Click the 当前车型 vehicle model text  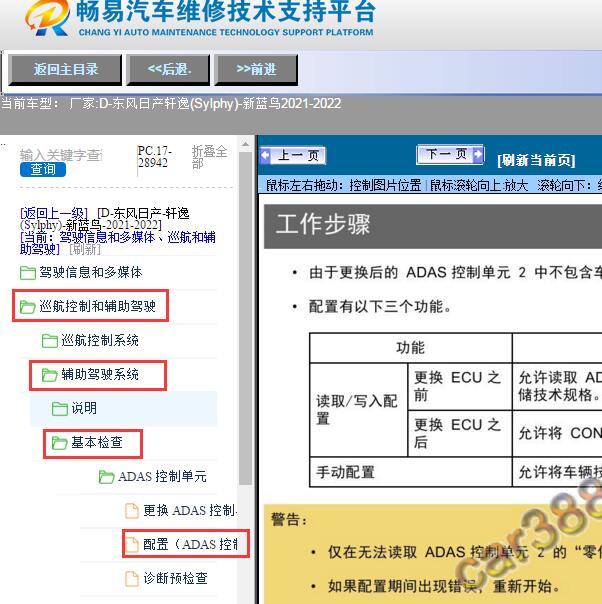[171, 104]
